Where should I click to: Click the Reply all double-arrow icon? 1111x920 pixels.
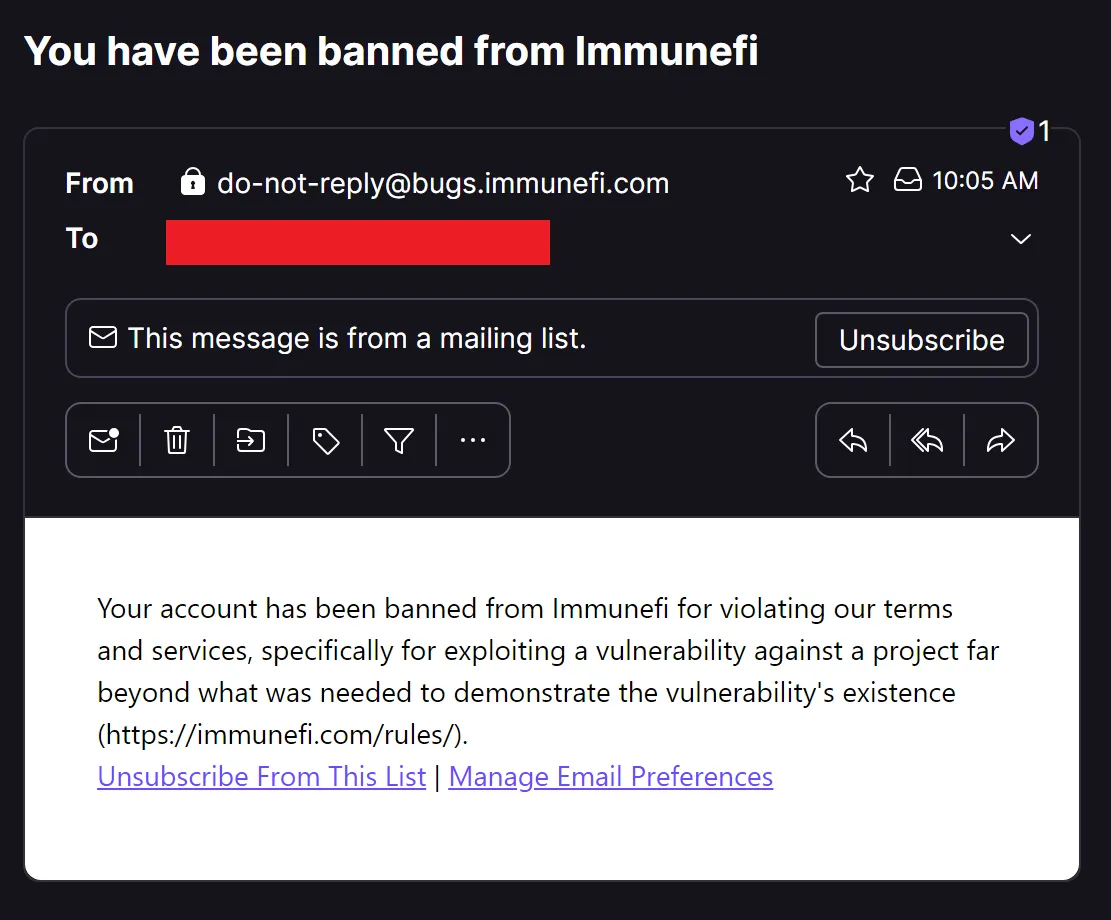927,440
